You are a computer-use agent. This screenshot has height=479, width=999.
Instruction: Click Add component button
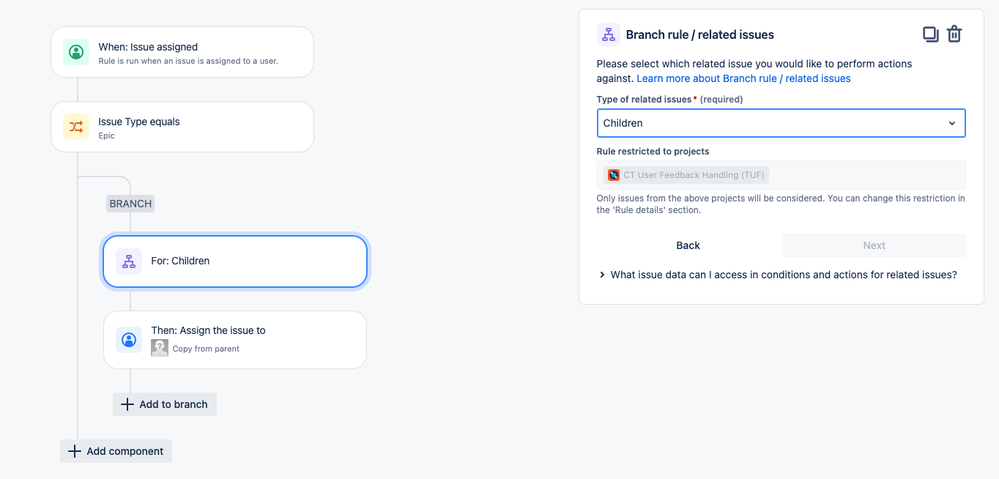pos(116,451)
